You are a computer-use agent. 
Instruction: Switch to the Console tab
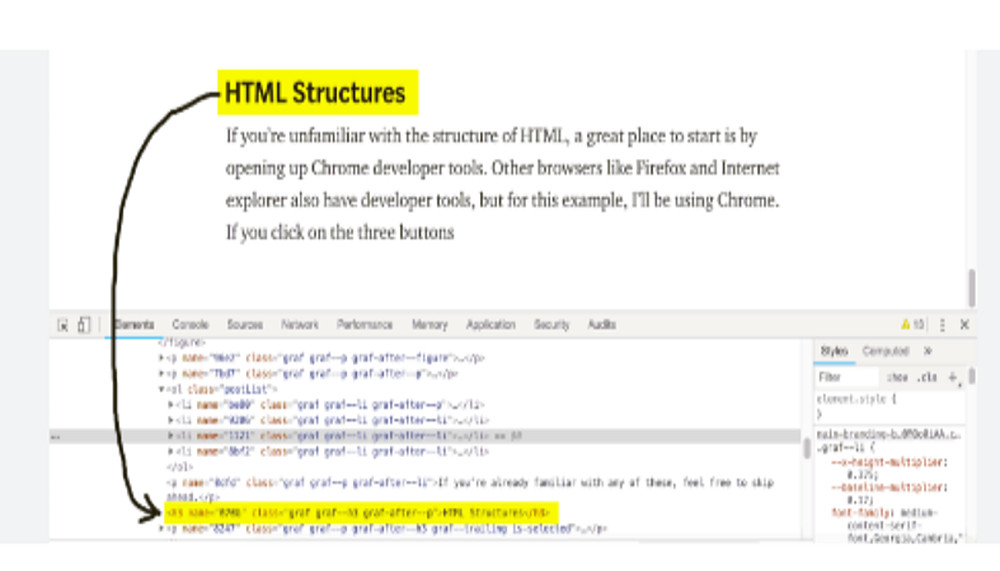pos(190,325)
